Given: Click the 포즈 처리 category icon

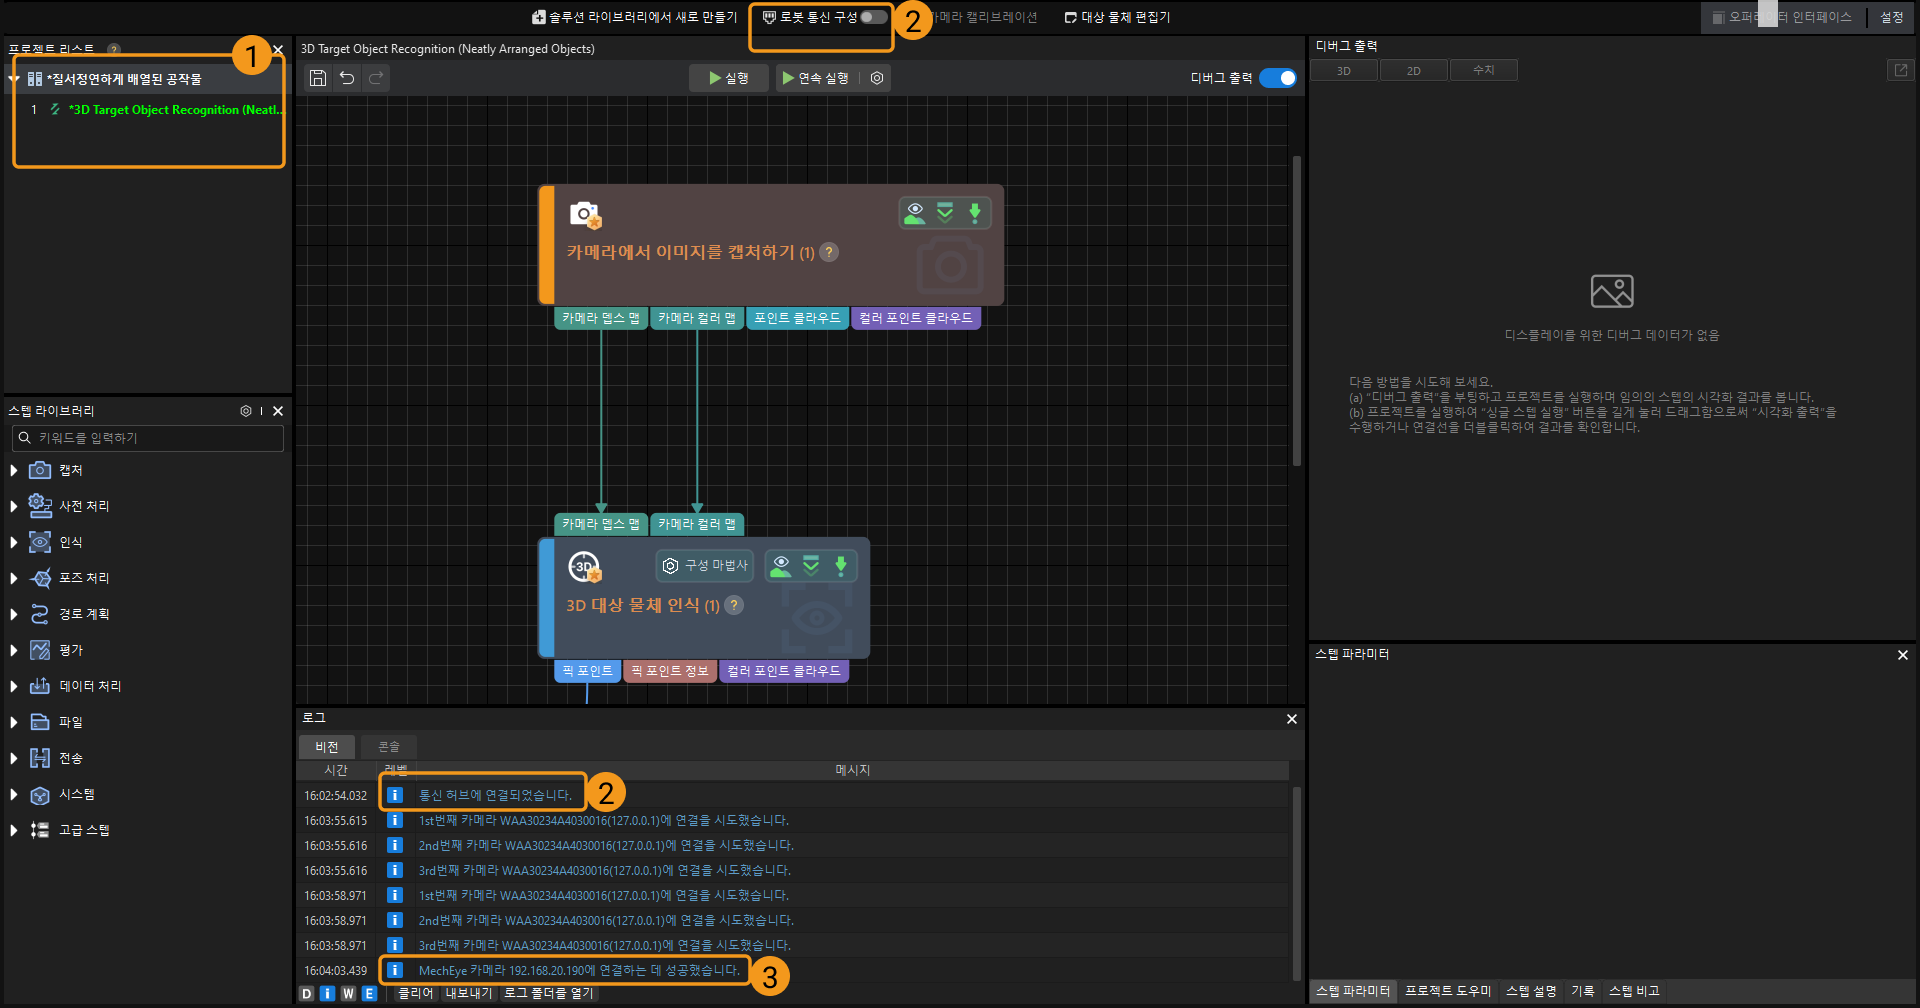Looking at the screenshot, I should tap(40, 578).
